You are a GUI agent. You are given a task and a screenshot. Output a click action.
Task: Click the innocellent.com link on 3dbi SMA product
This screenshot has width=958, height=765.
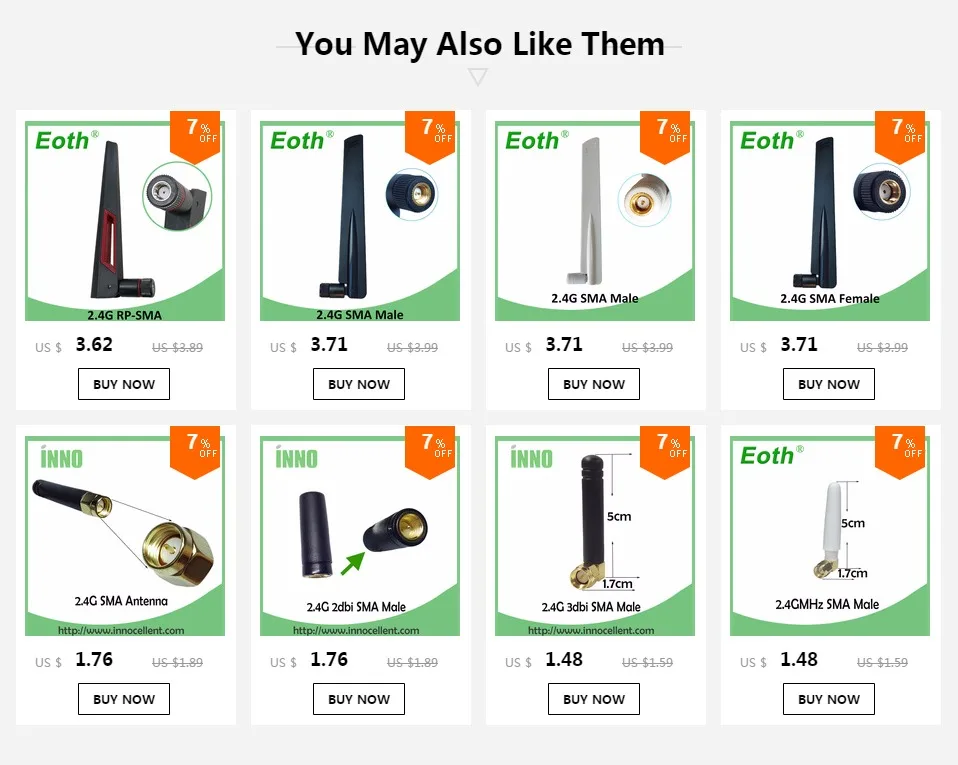coord(591,630)
